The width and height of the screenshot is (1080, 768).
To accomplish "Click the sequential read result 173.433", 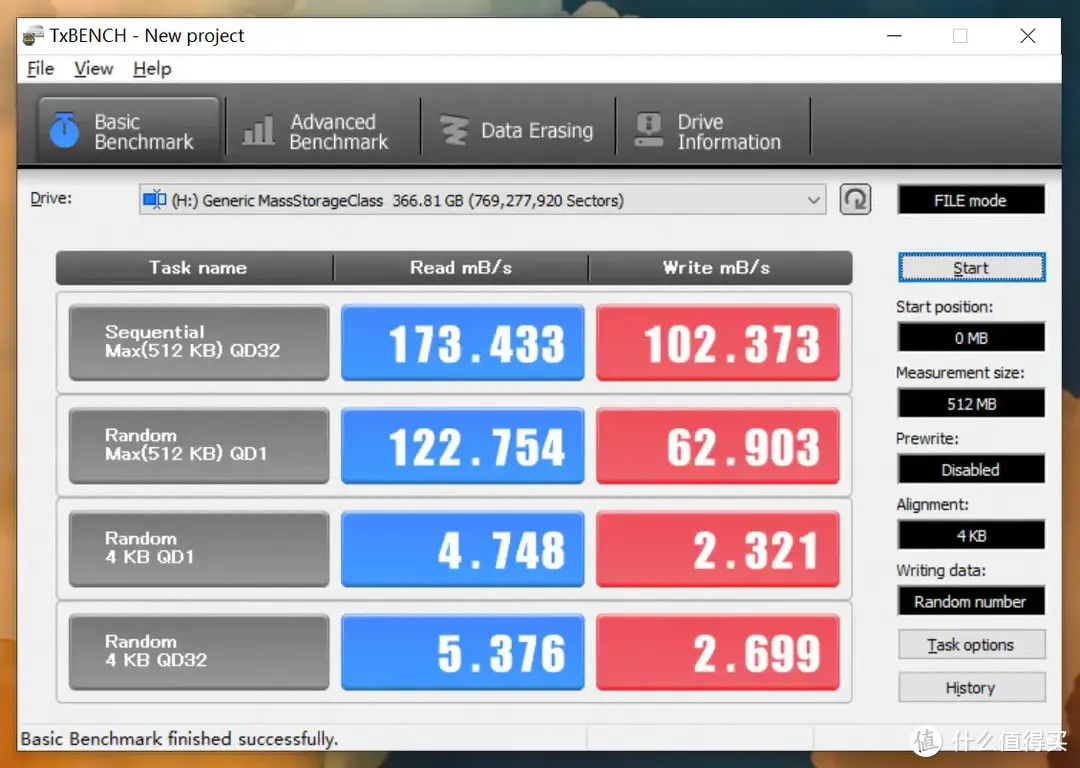I will click(463, 342).
